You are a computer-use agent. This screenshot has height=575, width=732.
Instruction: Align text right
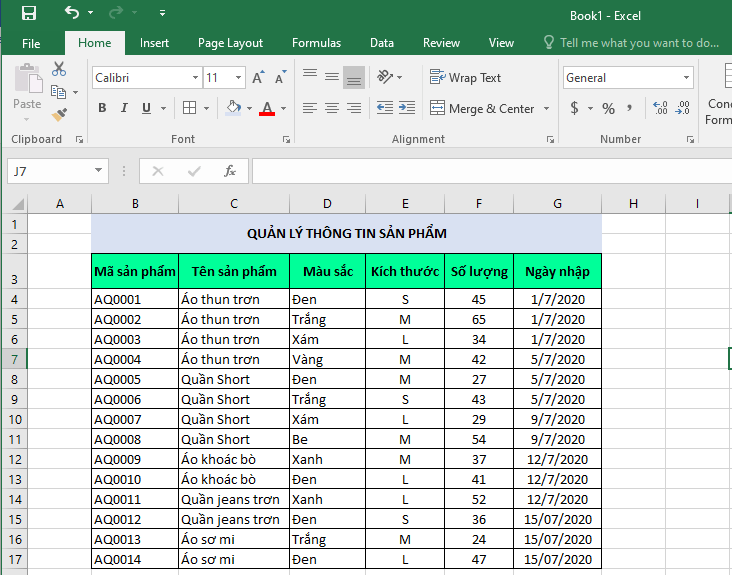pos(354,108)
